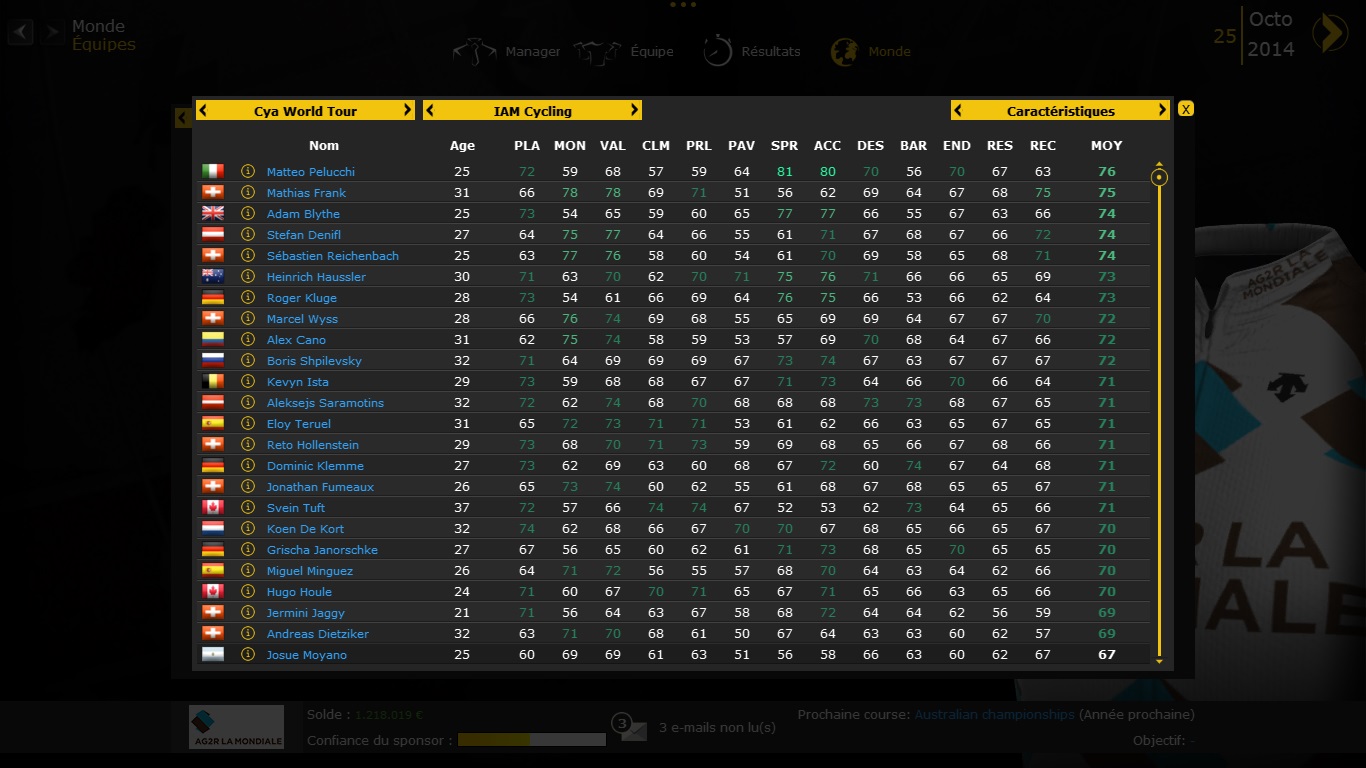Sort riders by CLM column
The image size is (1366, 768).
click(656, 146)
